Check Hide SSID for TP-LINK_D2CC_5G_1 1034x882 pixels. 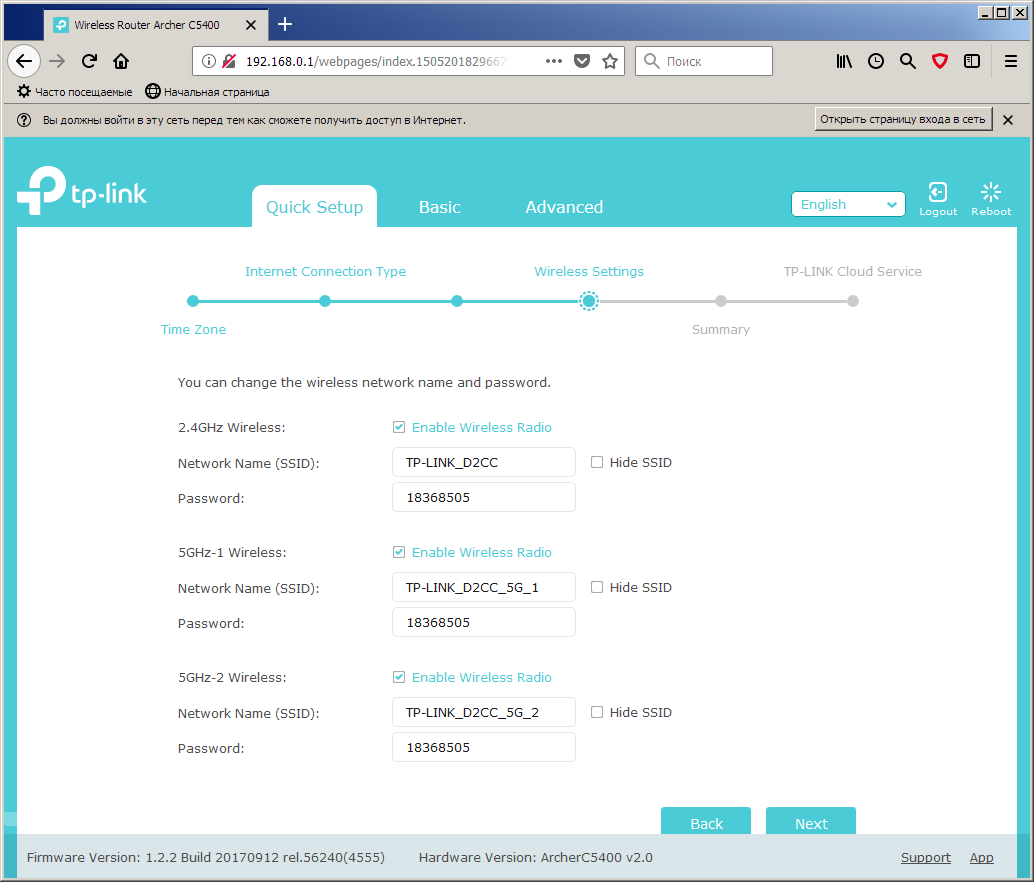point(597,587)
